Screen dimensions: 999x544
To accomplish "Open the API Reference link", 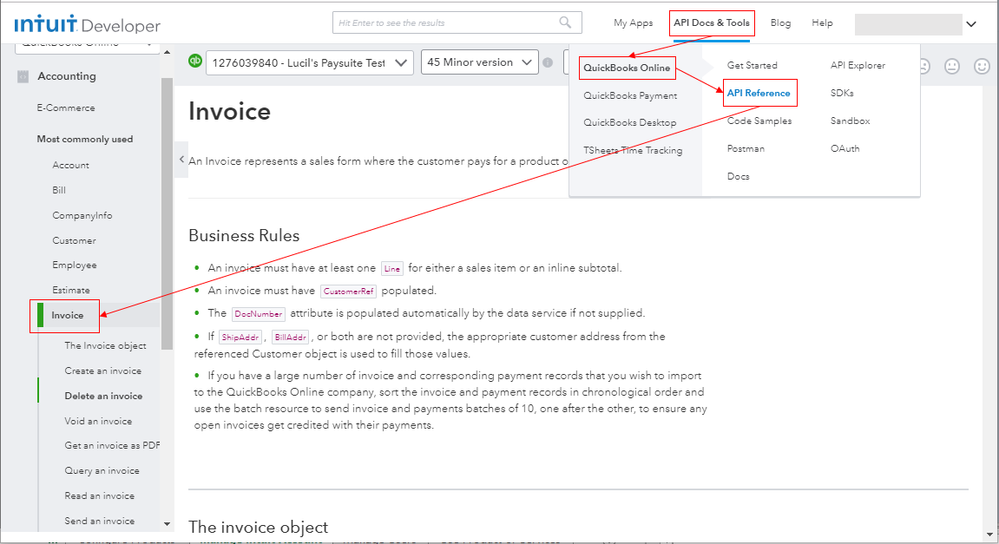I will tap(758, 93).
